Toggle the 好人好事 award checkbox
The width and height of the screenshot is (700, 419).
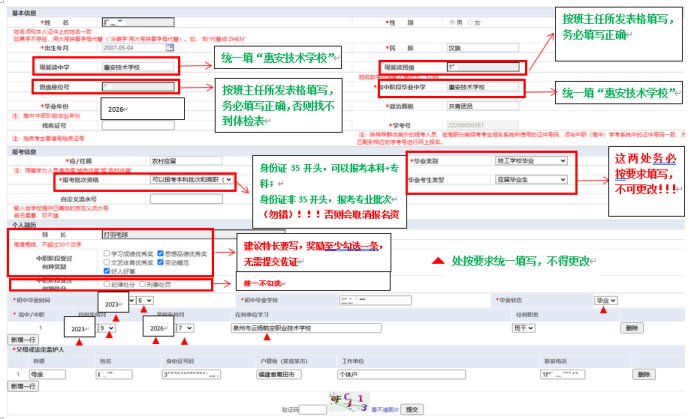click(105, 270)
